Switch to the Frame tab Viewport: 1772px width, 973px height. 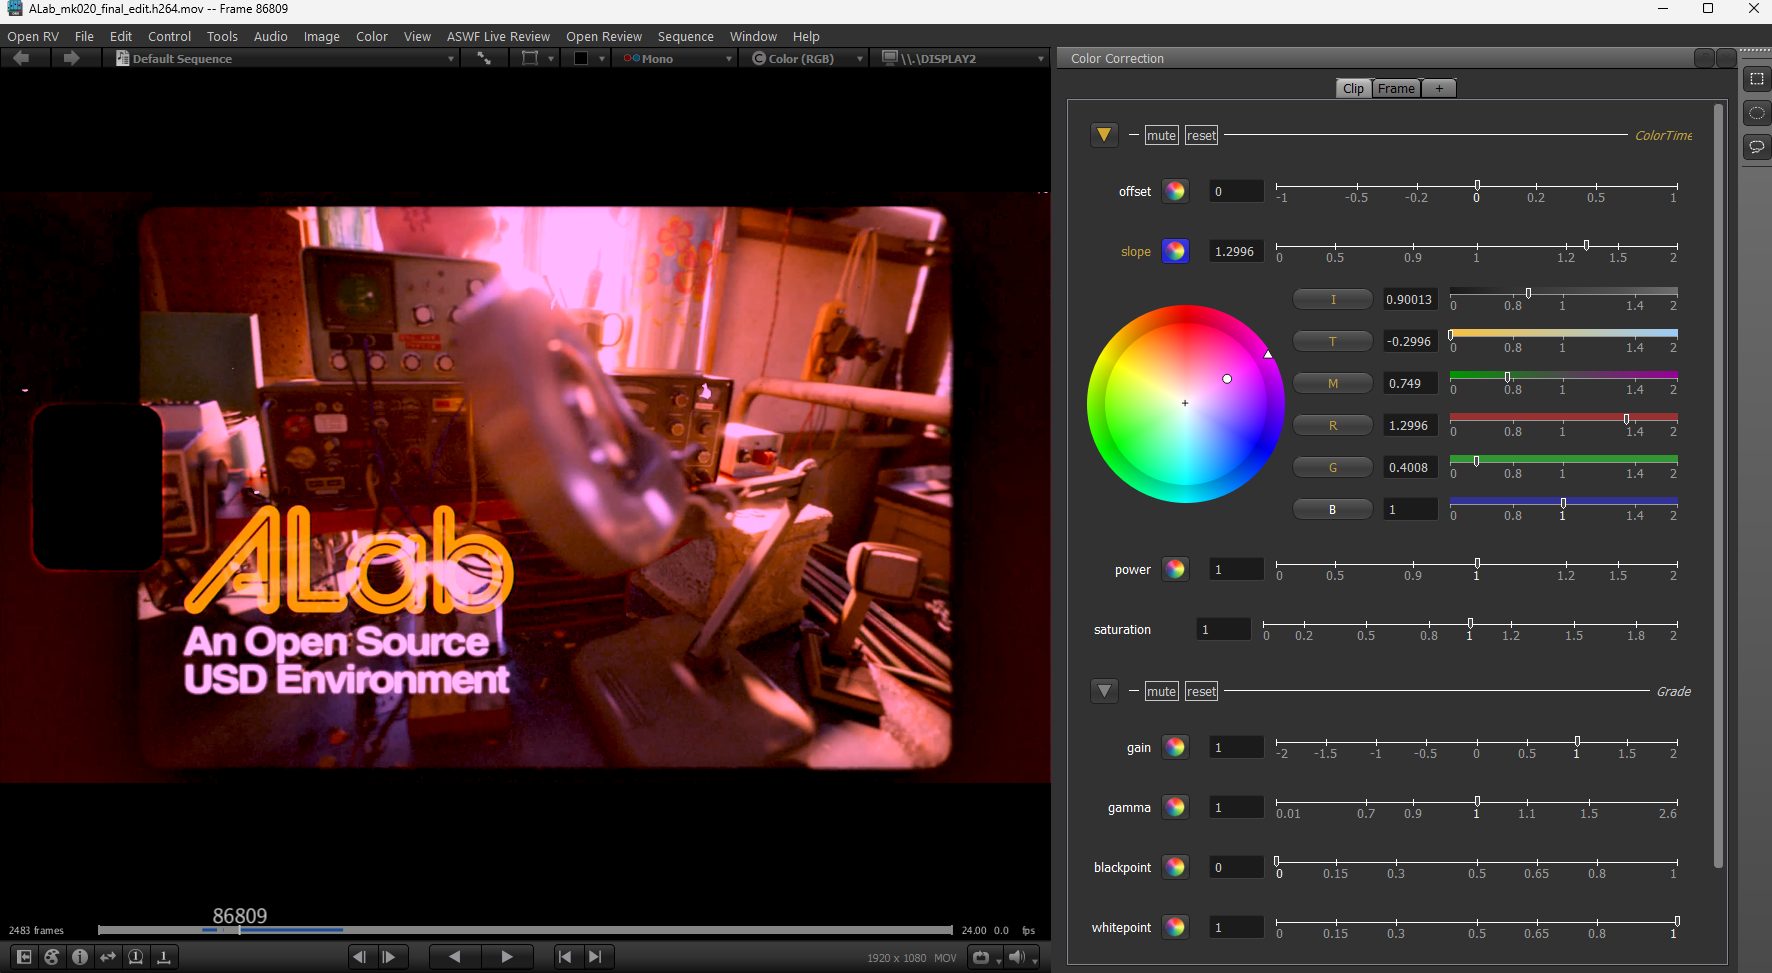click(x=1396, y=89)
